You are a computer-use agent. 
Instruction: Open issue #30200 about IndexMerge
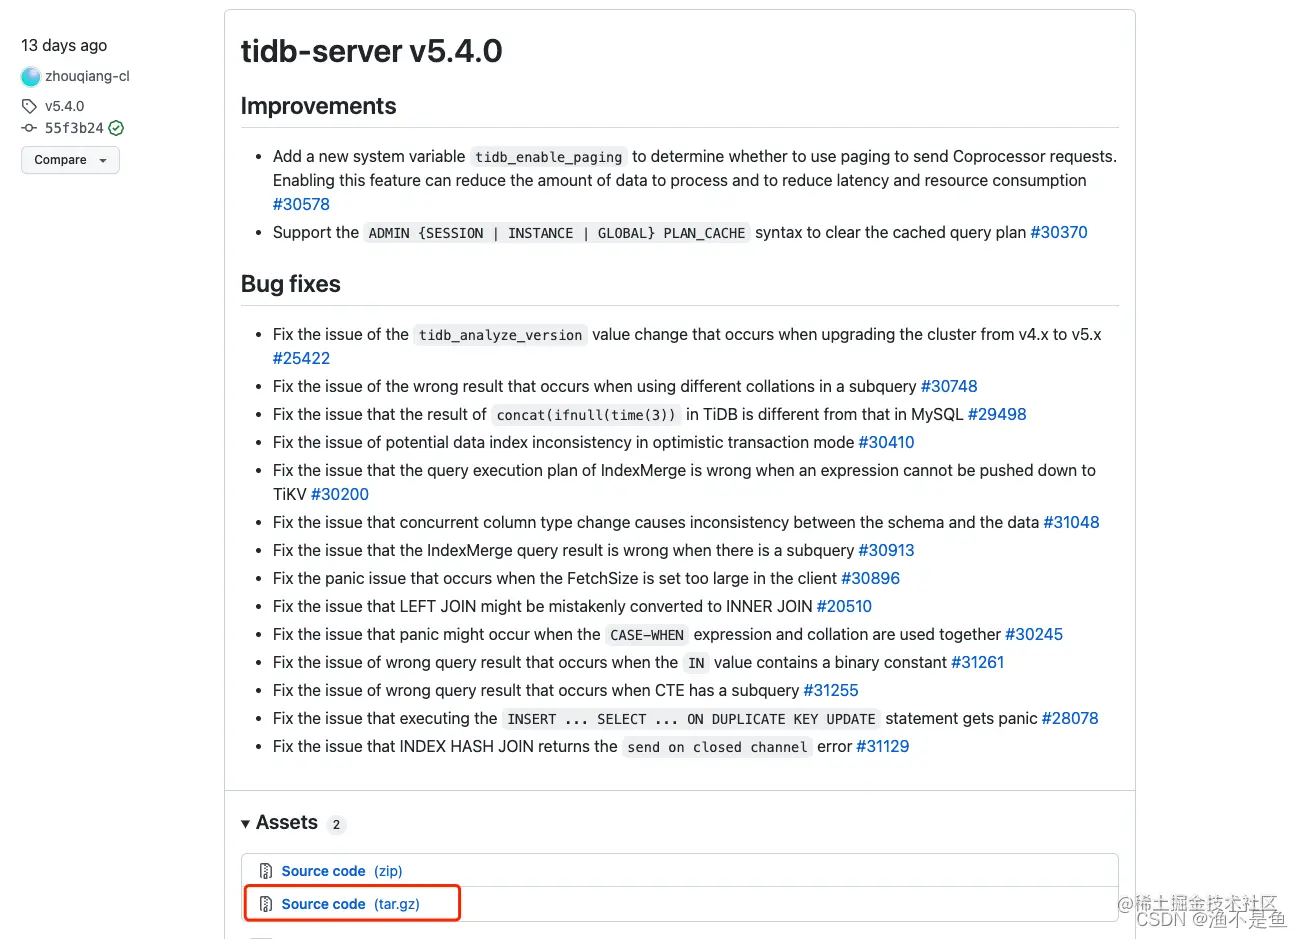[340, 494]
